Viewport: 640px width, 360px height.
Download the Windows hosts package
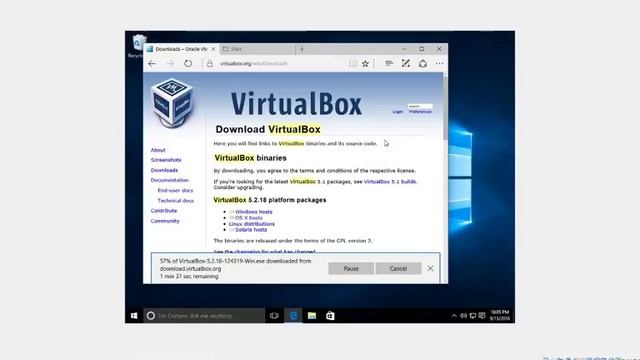(253, 212)
